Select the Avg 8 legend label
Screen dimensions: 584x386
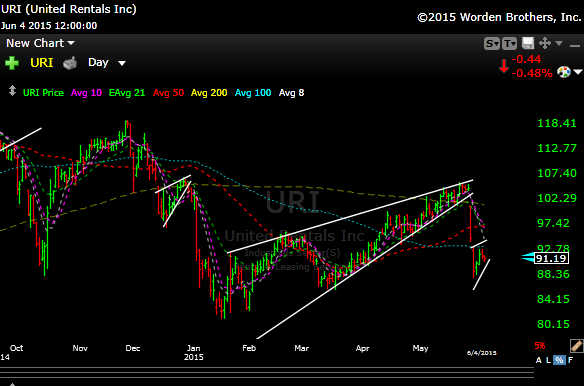point(291,93)
